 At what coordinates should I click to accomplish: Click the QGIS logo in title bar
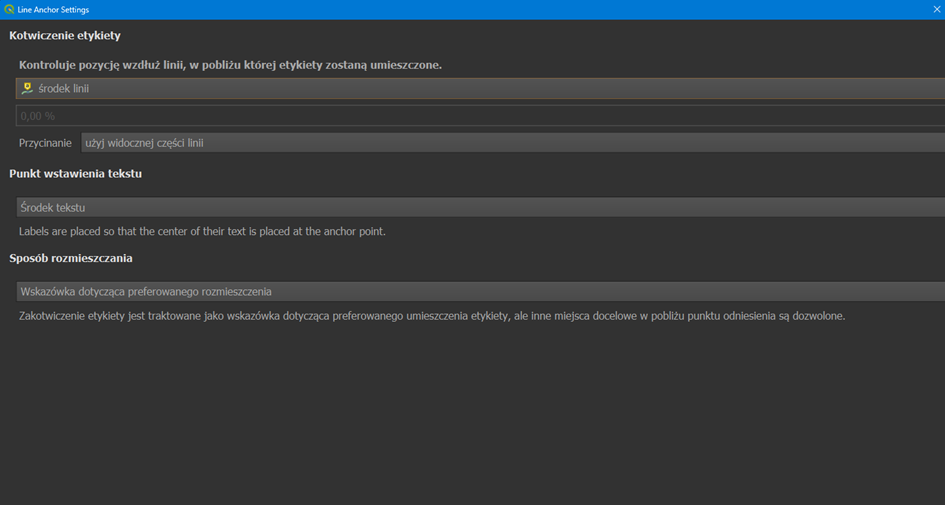point(9,9)
